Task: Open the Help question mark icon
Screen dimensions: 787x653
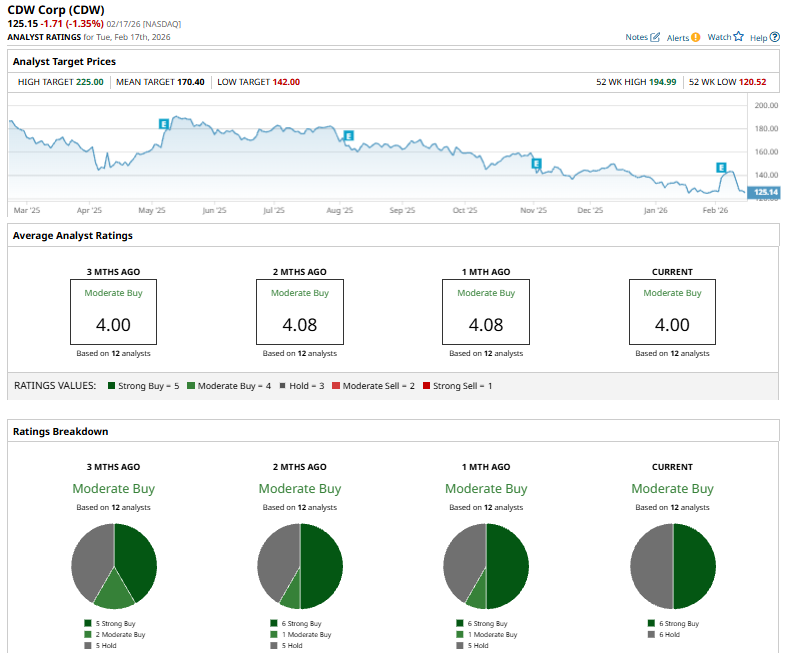Action: [x=775, y=37]
